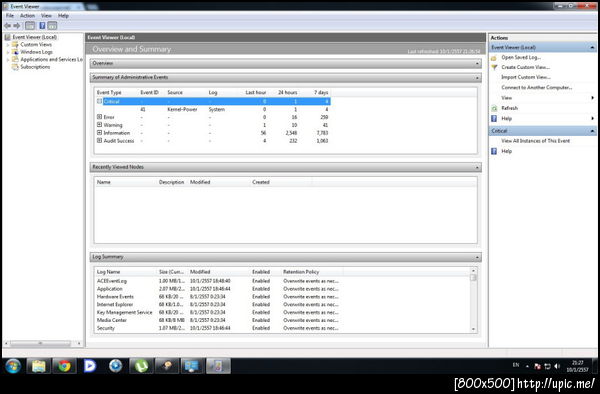Collapse the Log Summary section
Viewport: 600px width, 394px height.
click(x=477, y=257)
